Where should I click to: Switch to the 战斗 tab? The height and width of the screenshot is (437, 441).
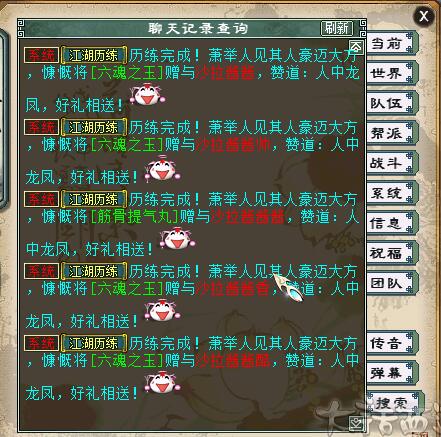(389, 163)
